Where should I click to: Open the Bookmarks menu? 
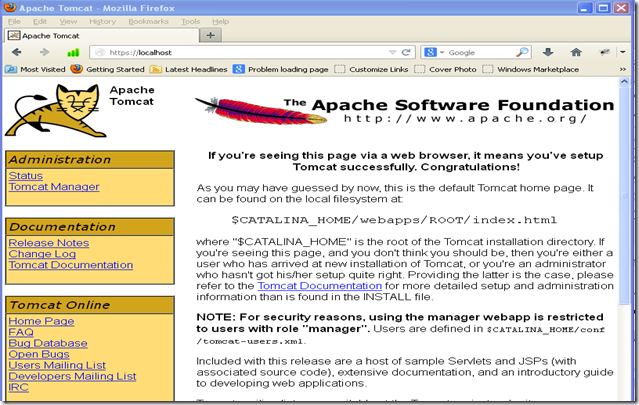[x=148, y=22]
